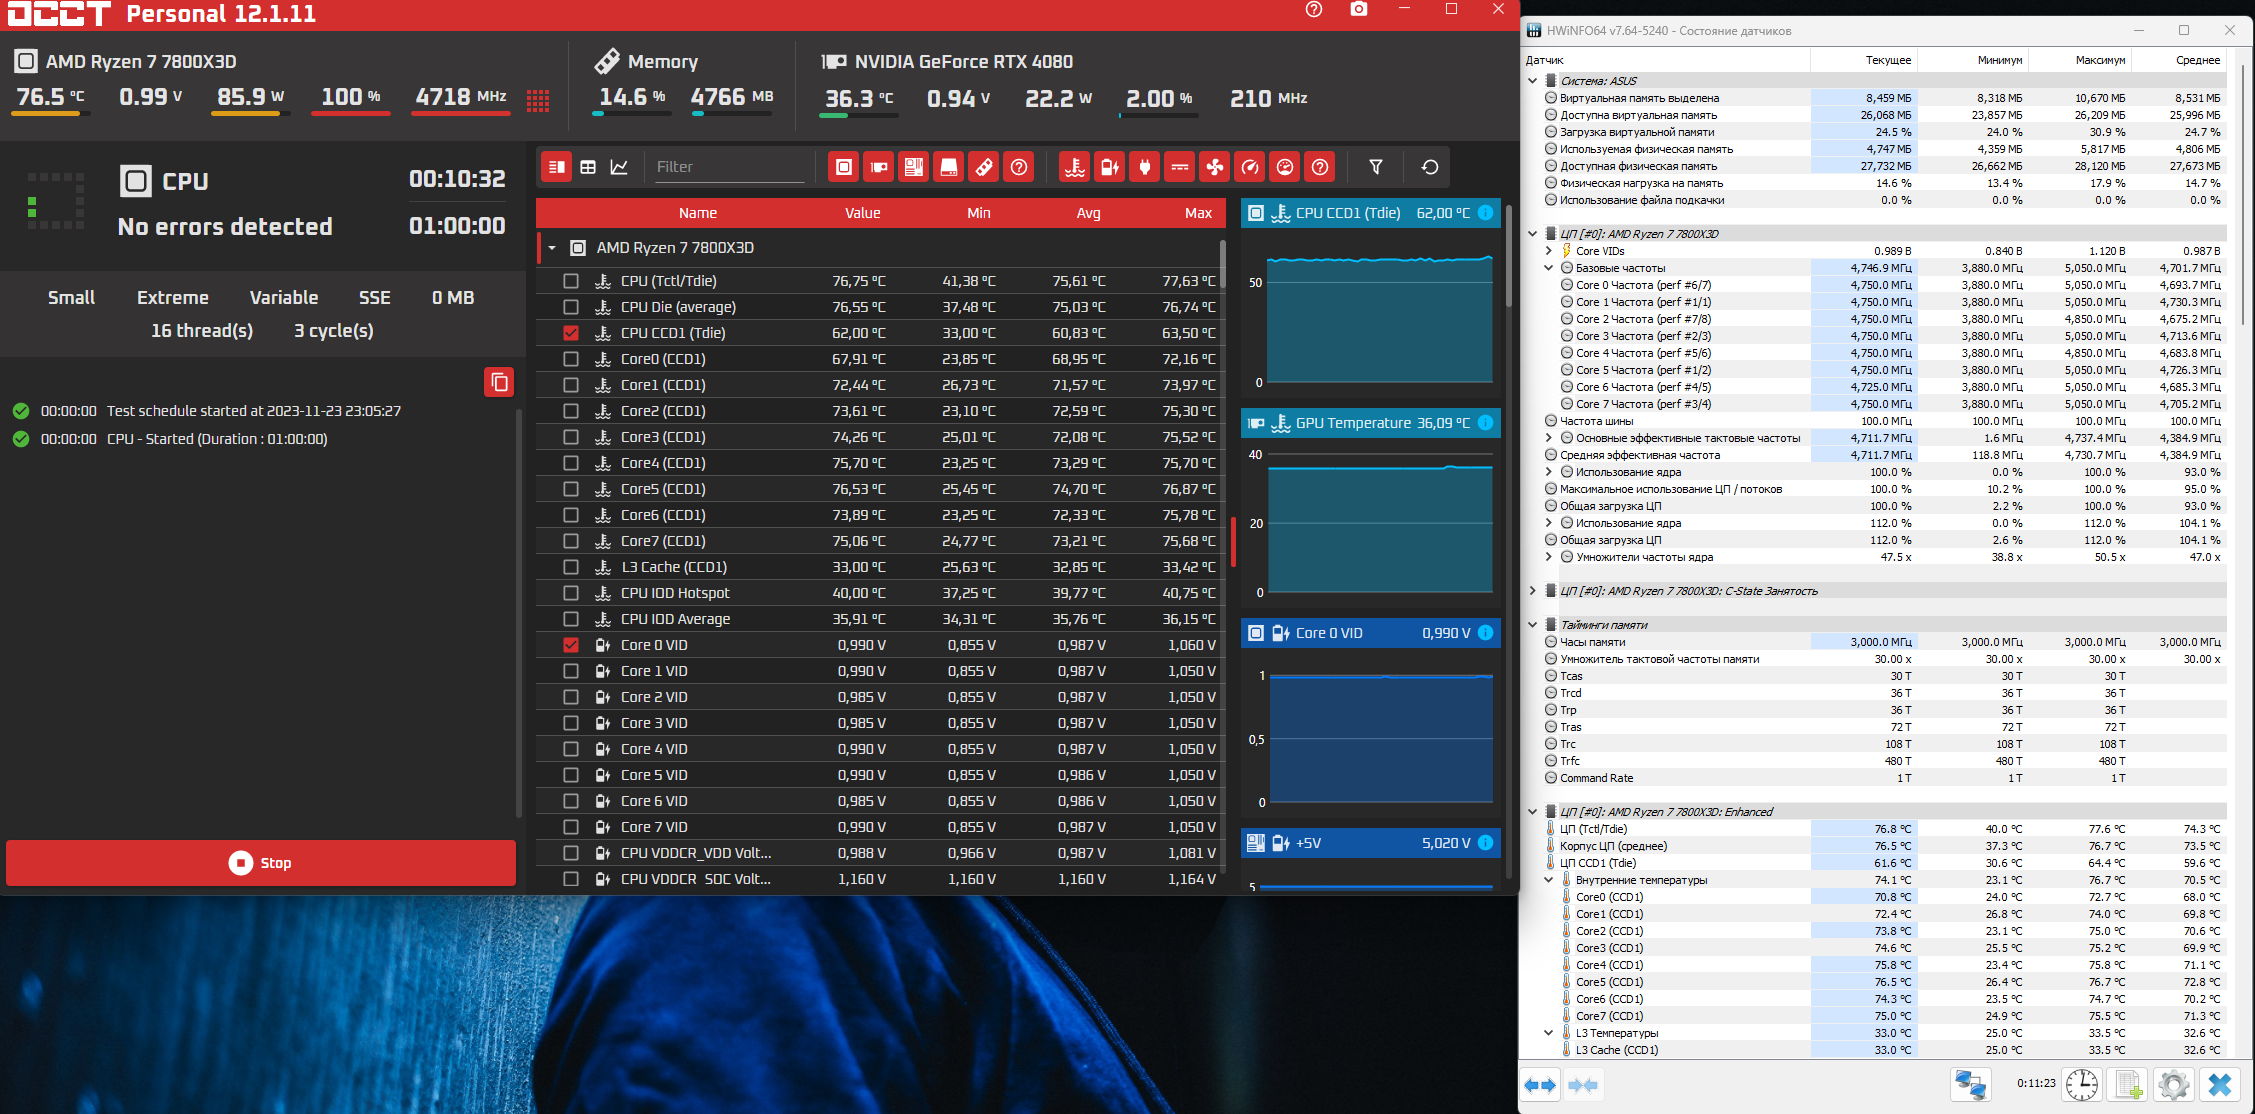Open HWiNFO settings with the gear icon
This screenshot has width=2255, height=1114.
point(2174,1084)
